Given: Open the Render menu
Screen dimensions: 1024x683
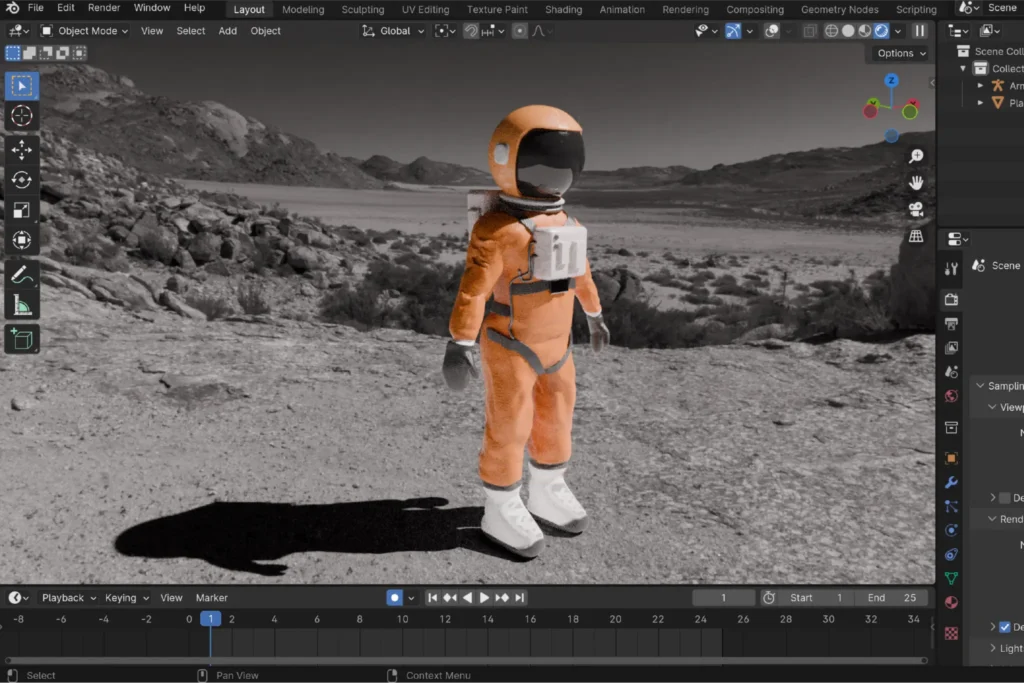Looking at the screenshot, I should (x=104, y=8).
